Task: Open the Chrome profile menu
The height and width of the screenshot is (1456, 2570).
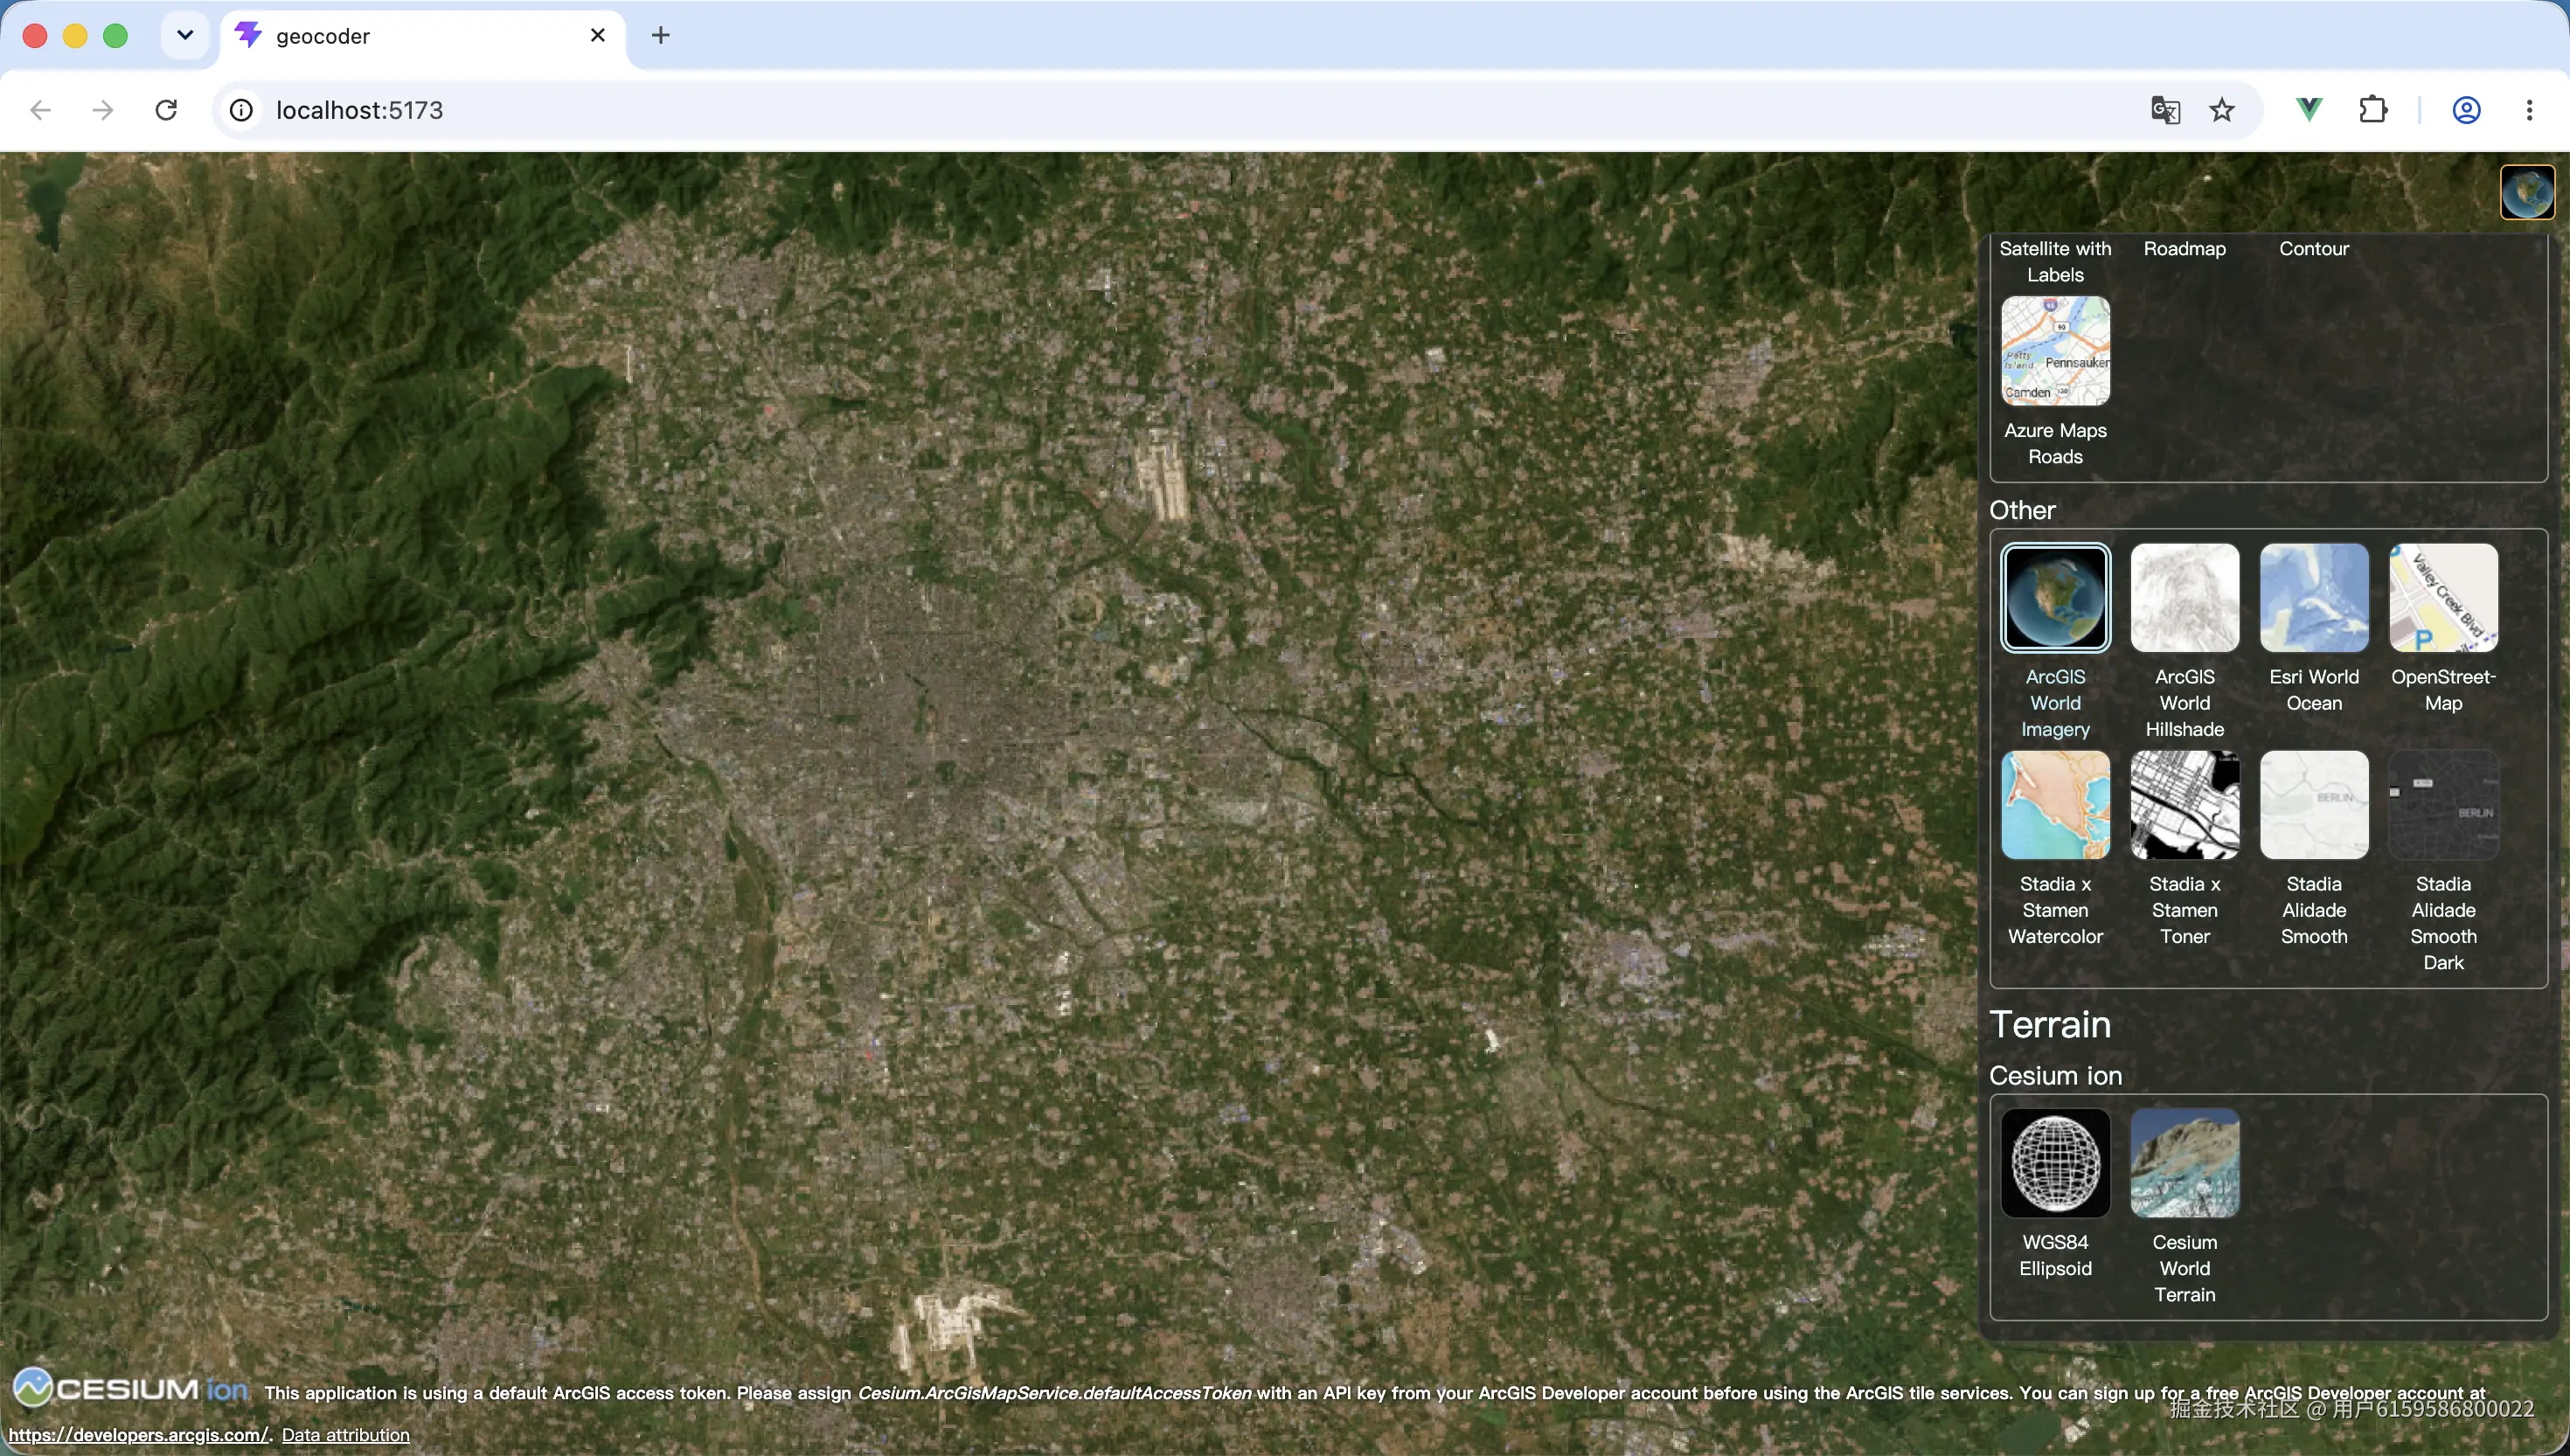Action: click(2467, 110)
